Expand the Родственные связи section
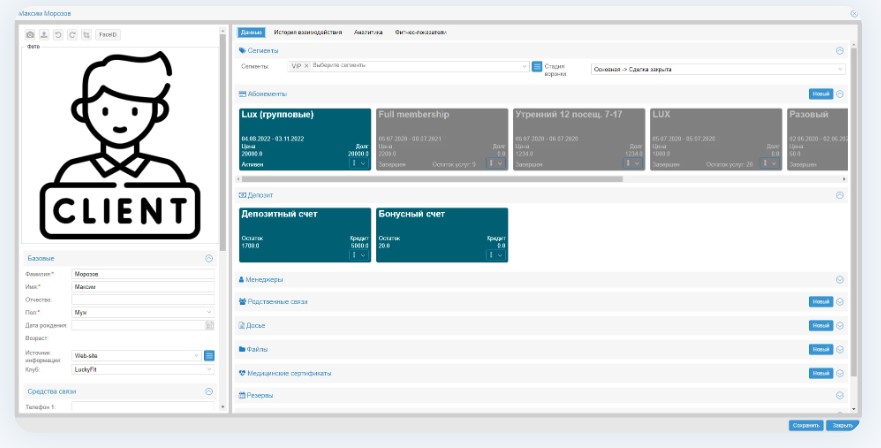Image resolution: width=881 pixels, height=448 pixels. pos(840,302)
